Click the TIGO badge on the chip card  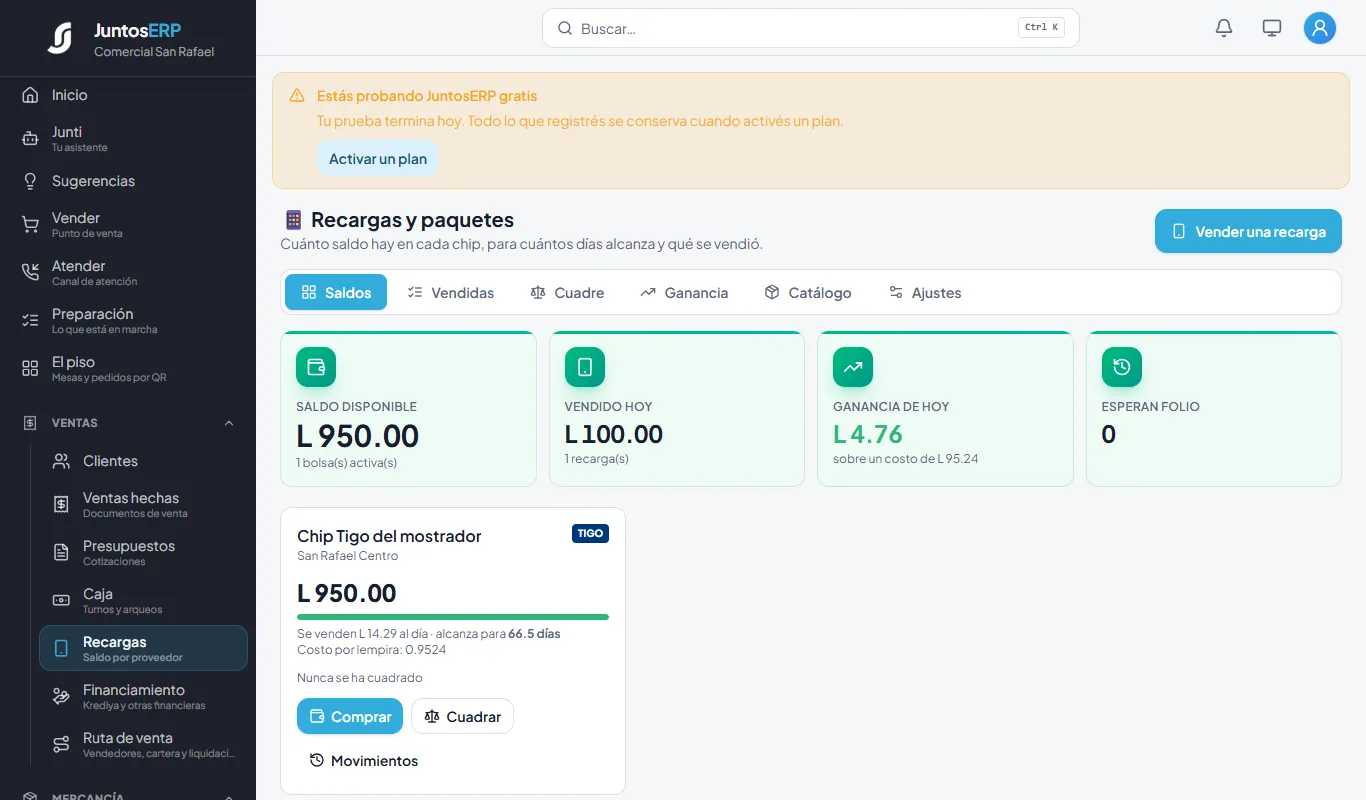(590, 533)
